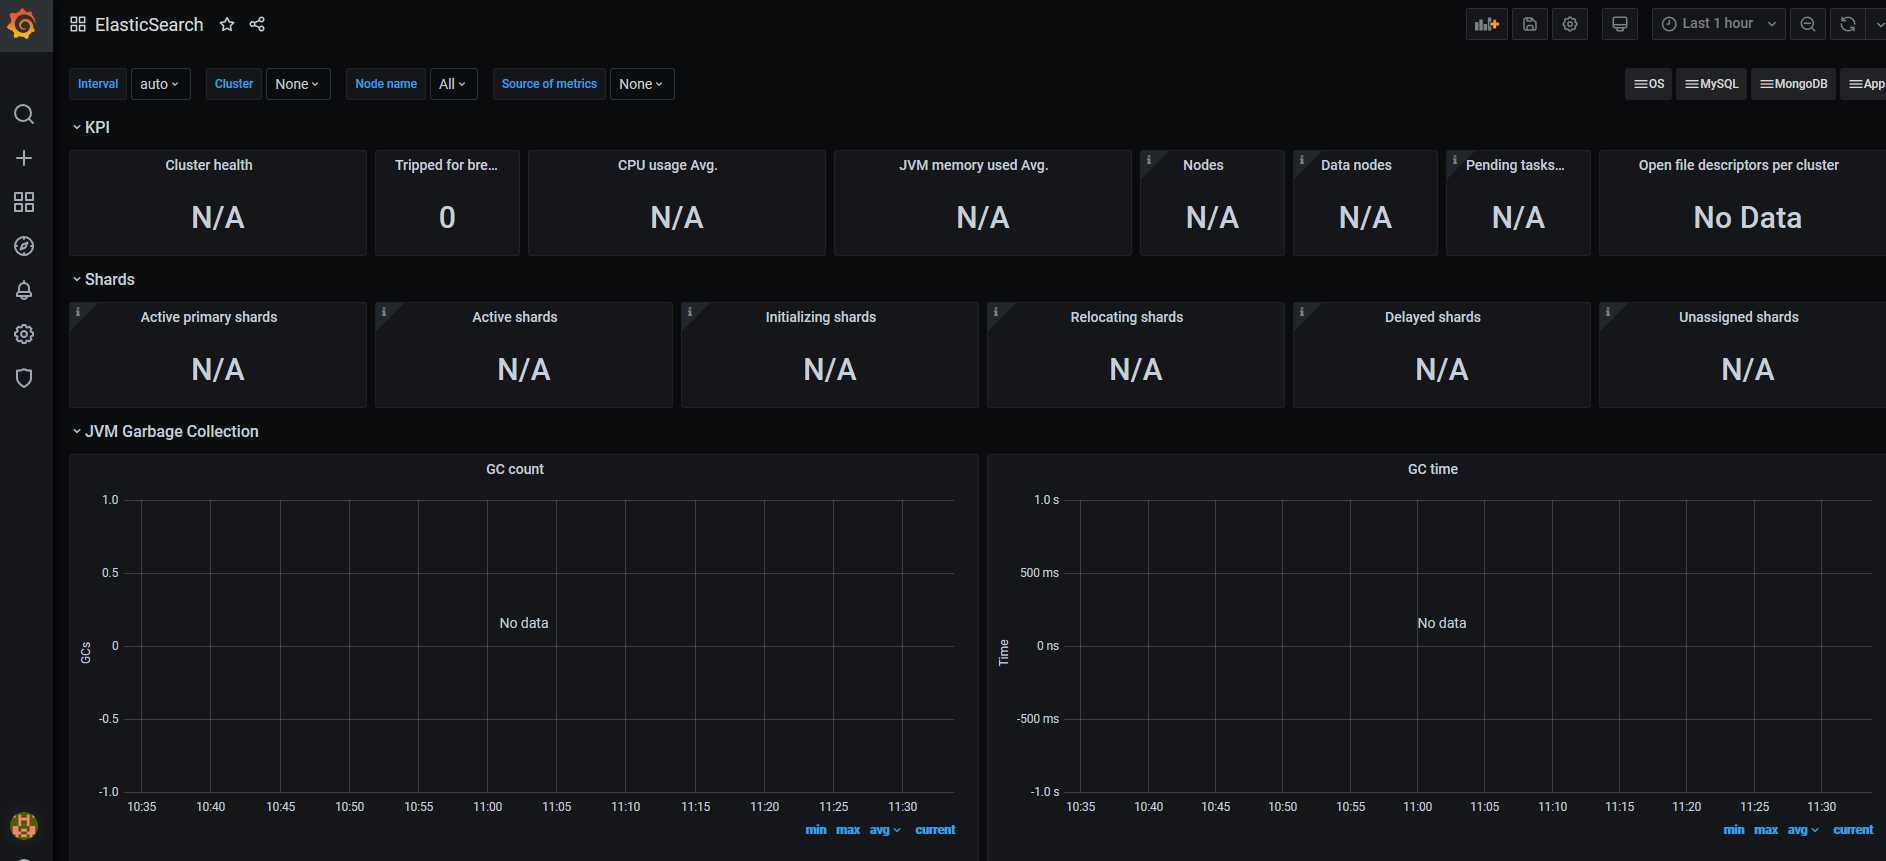
Task: Click the Grafana logo home icon
Action: click(23, 24)
